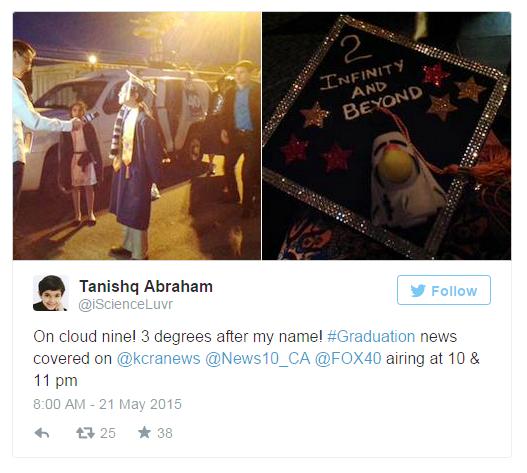527x473 pixels.
Task: Open the @iScienceLuvr handle
Action: click(x=126, y=304)
